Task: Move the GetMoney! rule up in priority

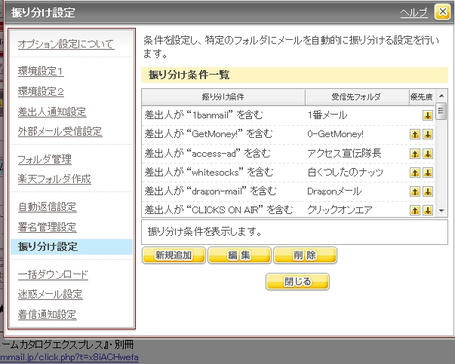Action: (x=415, y=134)
